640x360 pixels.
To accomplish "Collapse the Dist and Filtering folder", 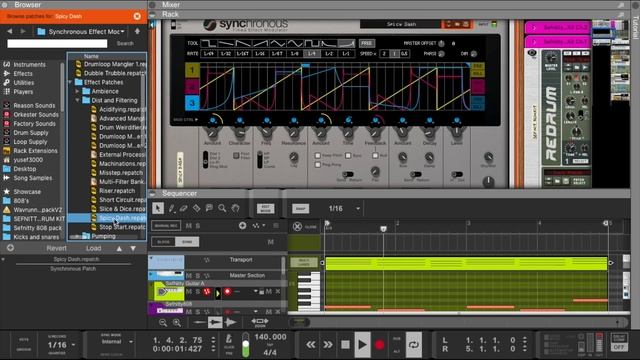I will pyautogui.click(x=78, y=100).
